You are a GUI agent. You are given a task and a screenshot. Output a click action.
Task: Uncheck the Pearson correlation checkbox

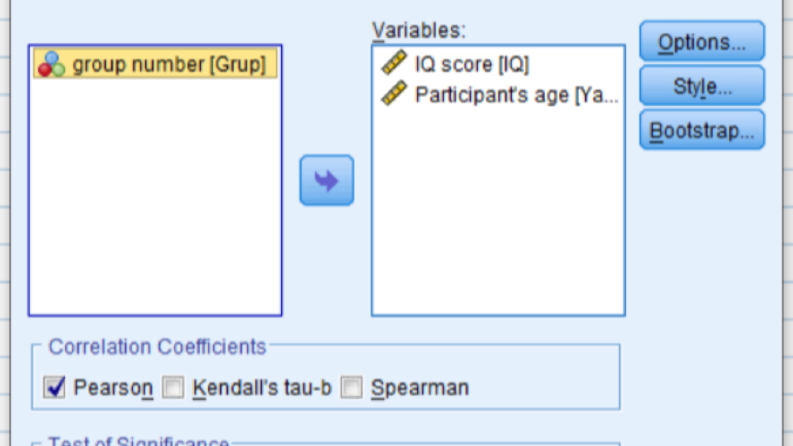54,387
